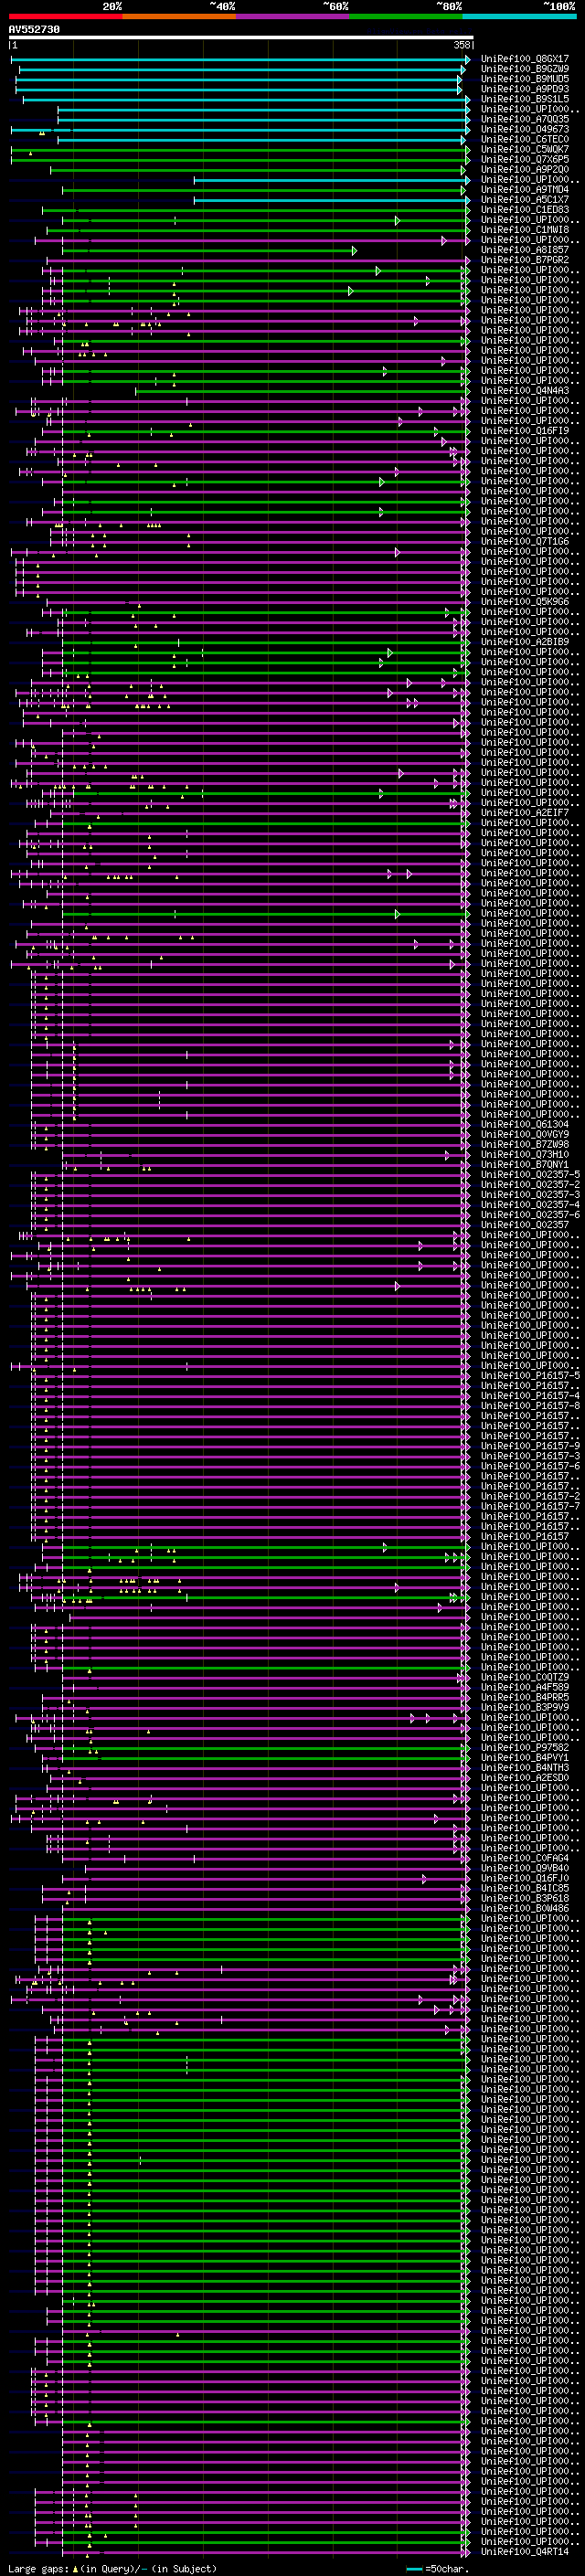The height and width of the screenshot is (2576, 585).
Task: Click the cyan alignment bar for UniRef100_A5C1X7
Action: pos(332,200)
